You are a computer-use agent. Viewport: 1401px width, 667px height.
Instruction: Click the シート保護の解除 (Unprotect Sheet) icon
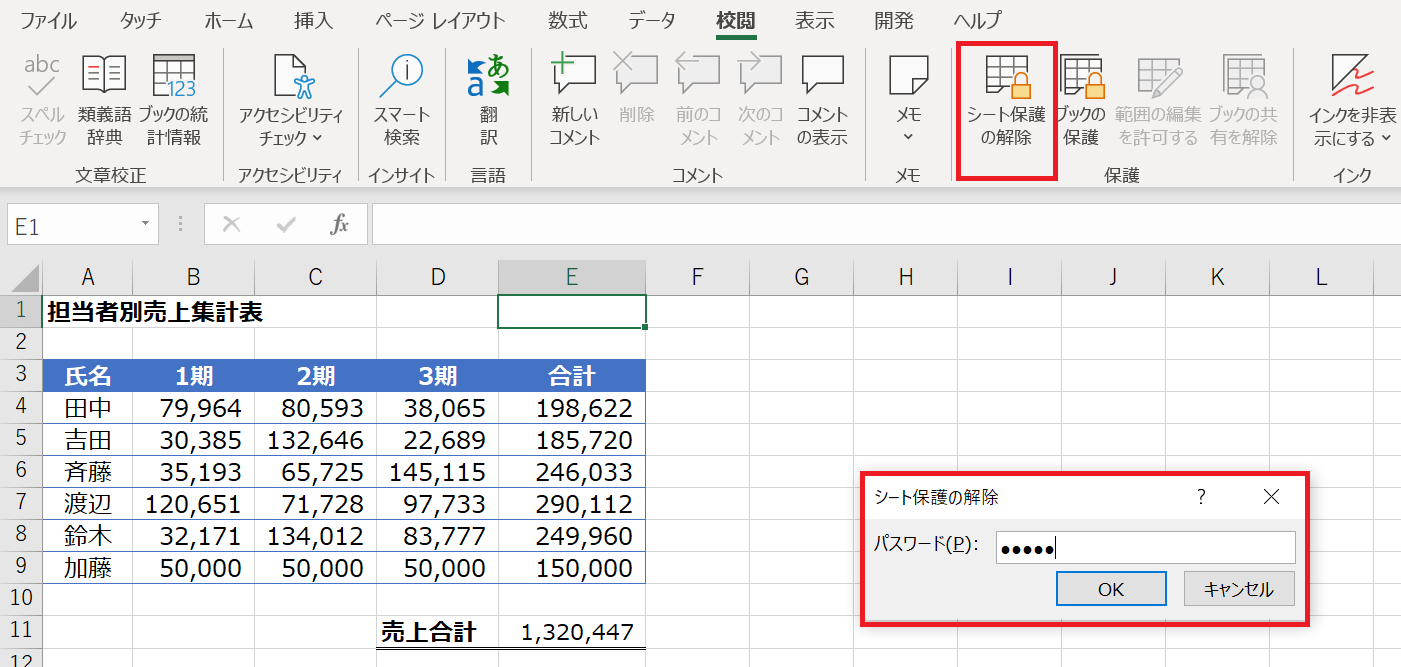click(x=1006, y=100)
